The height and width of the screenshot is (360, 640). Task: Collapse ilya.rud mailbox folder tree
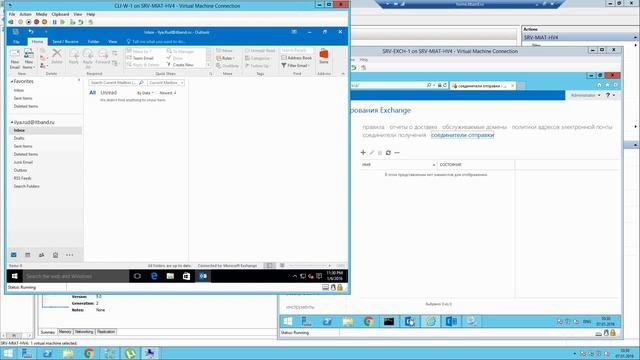click(12, 122)
